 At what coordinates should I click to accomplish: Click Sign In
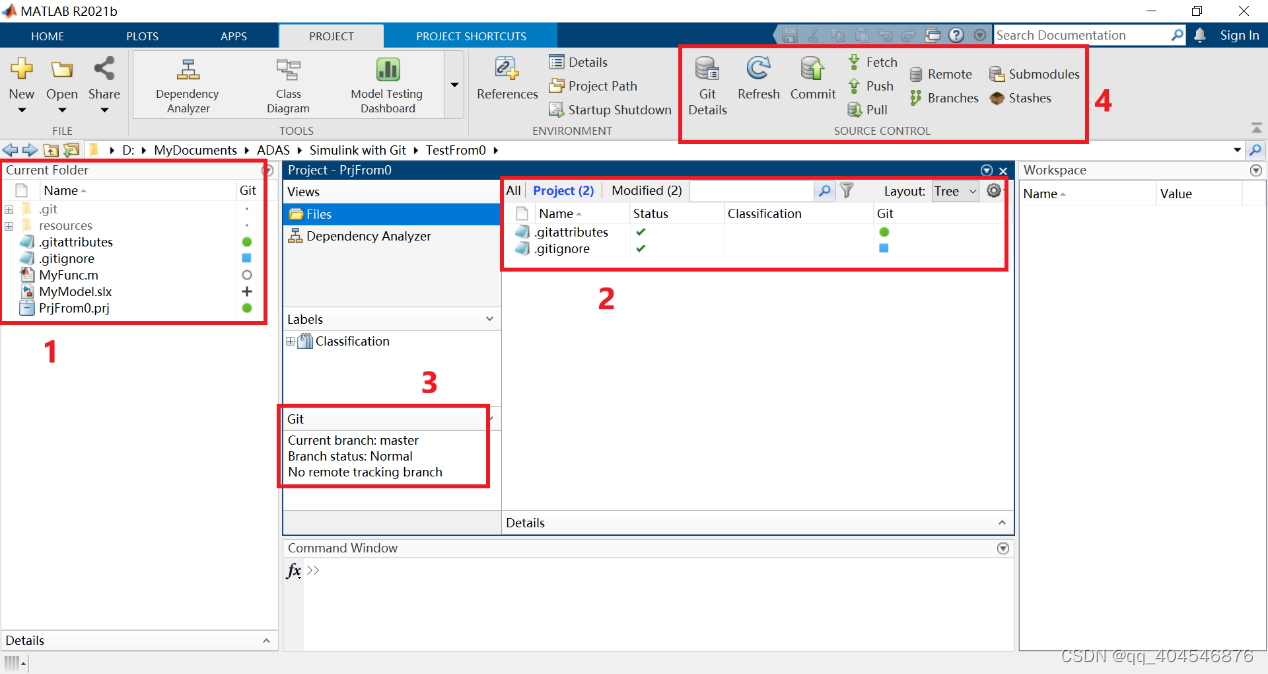tap(1239, 35)
